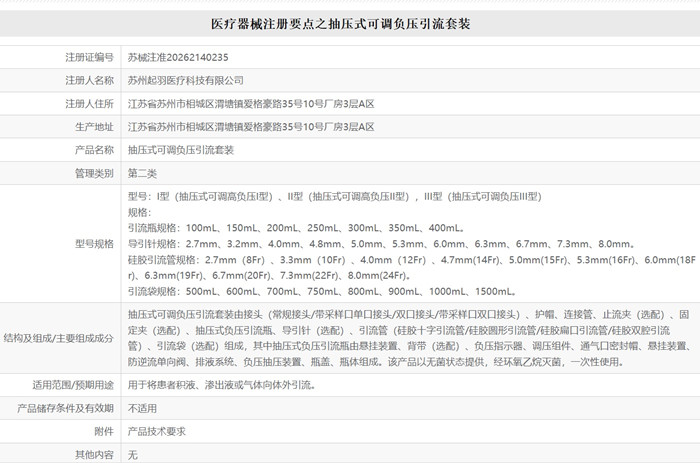The image size is (700, 463).
Task: Click the address in the 生产地址 row
Action: pyautogui.click(x=251, y=127)
